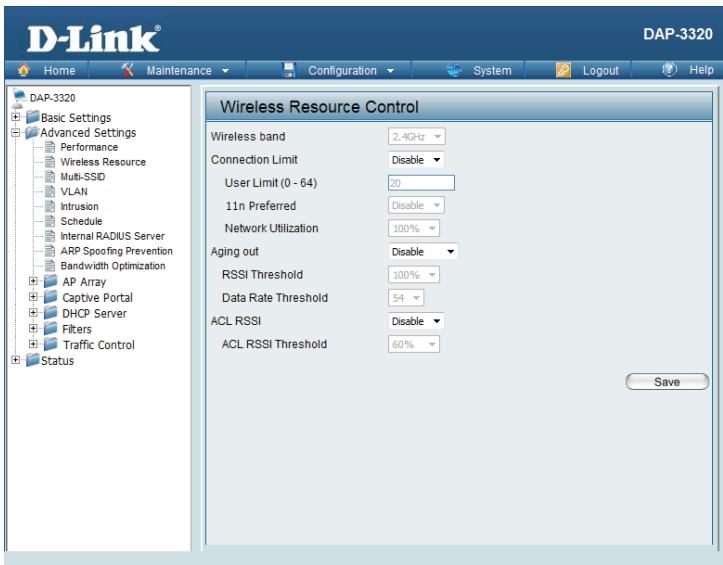
Task: Open Internal RADIUS Server settings page
Action: click(113, 236)
